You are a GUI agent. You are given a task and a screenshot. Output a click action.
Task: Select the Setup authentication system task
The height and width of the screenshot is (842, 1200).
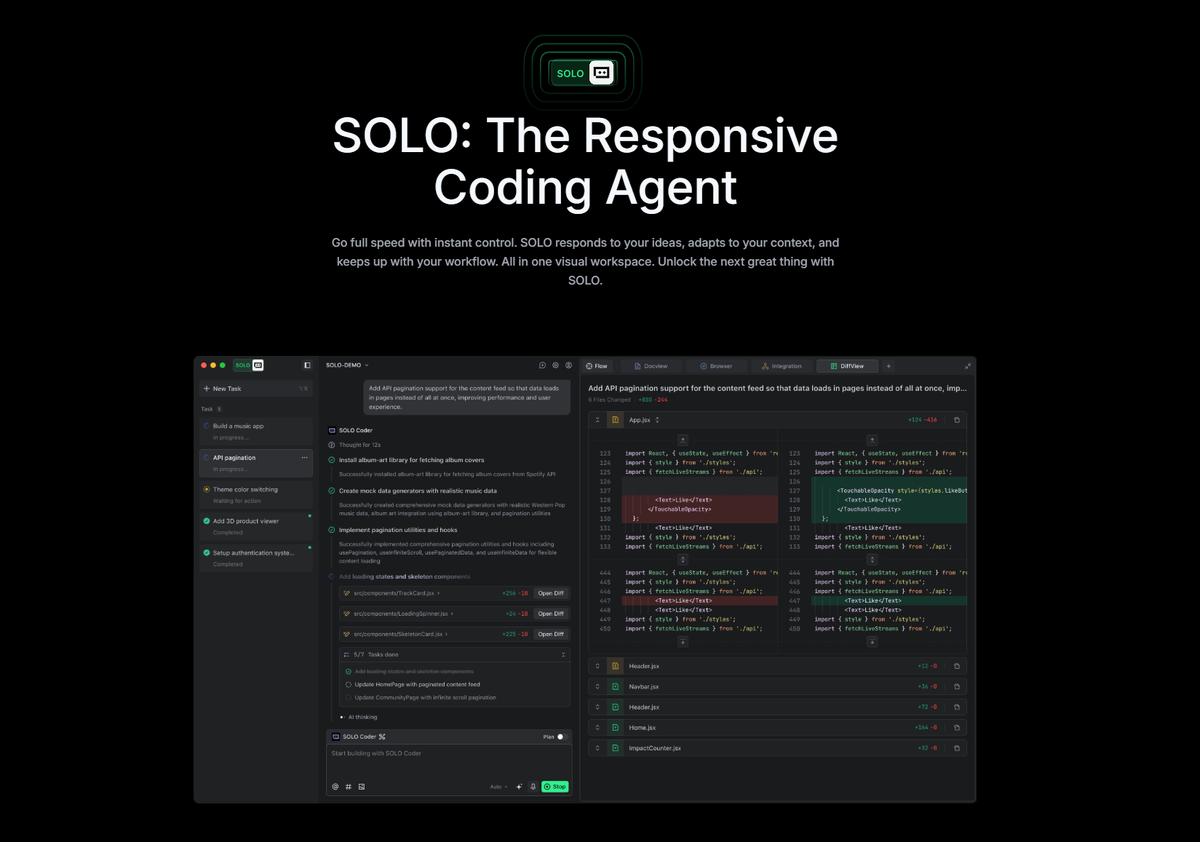(255, 558)
